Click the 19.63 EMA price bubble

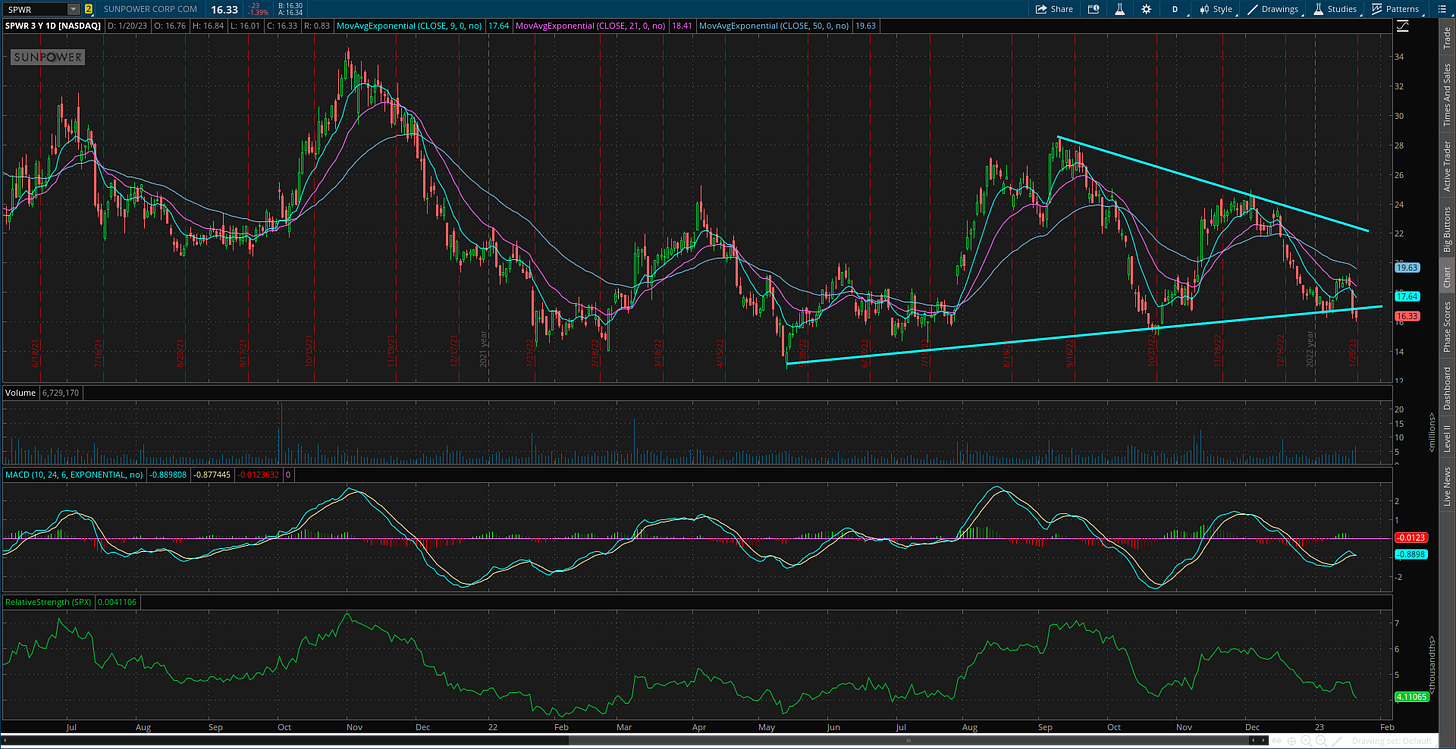(1407, 268)
